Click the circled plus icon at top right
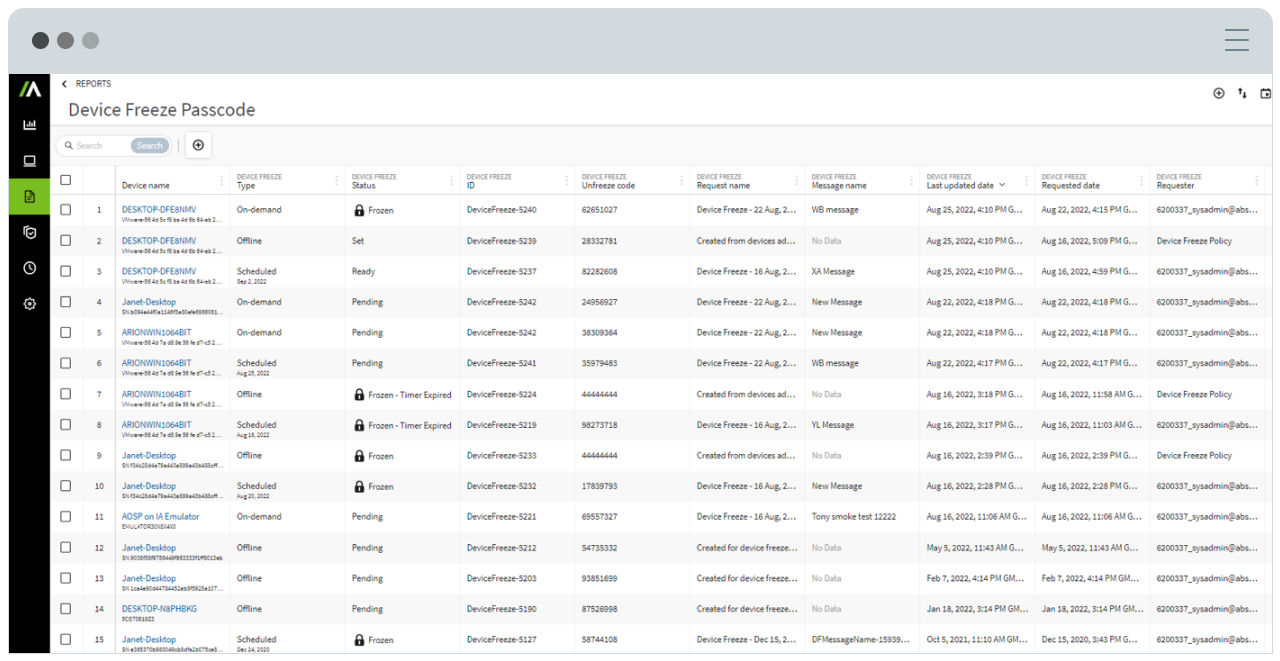The height and width of the screenshot is (661, 1280). (1219, 93)
